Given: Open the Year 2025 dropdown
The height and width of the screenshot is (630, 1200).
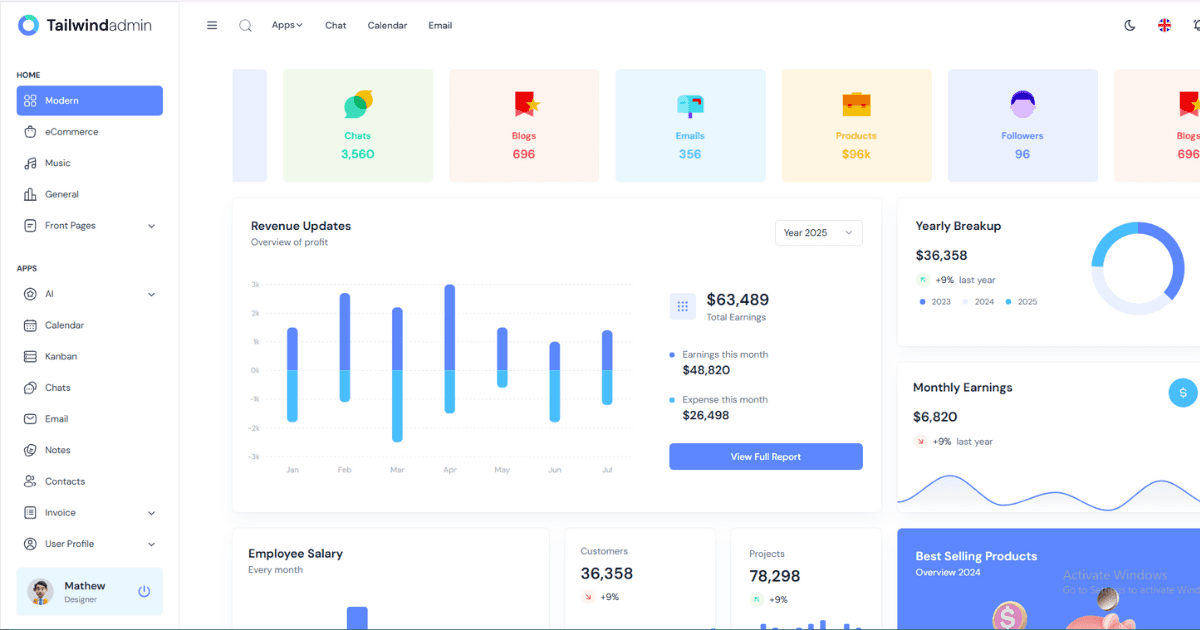Looking at the screenshot, I should tap(818, 233).
